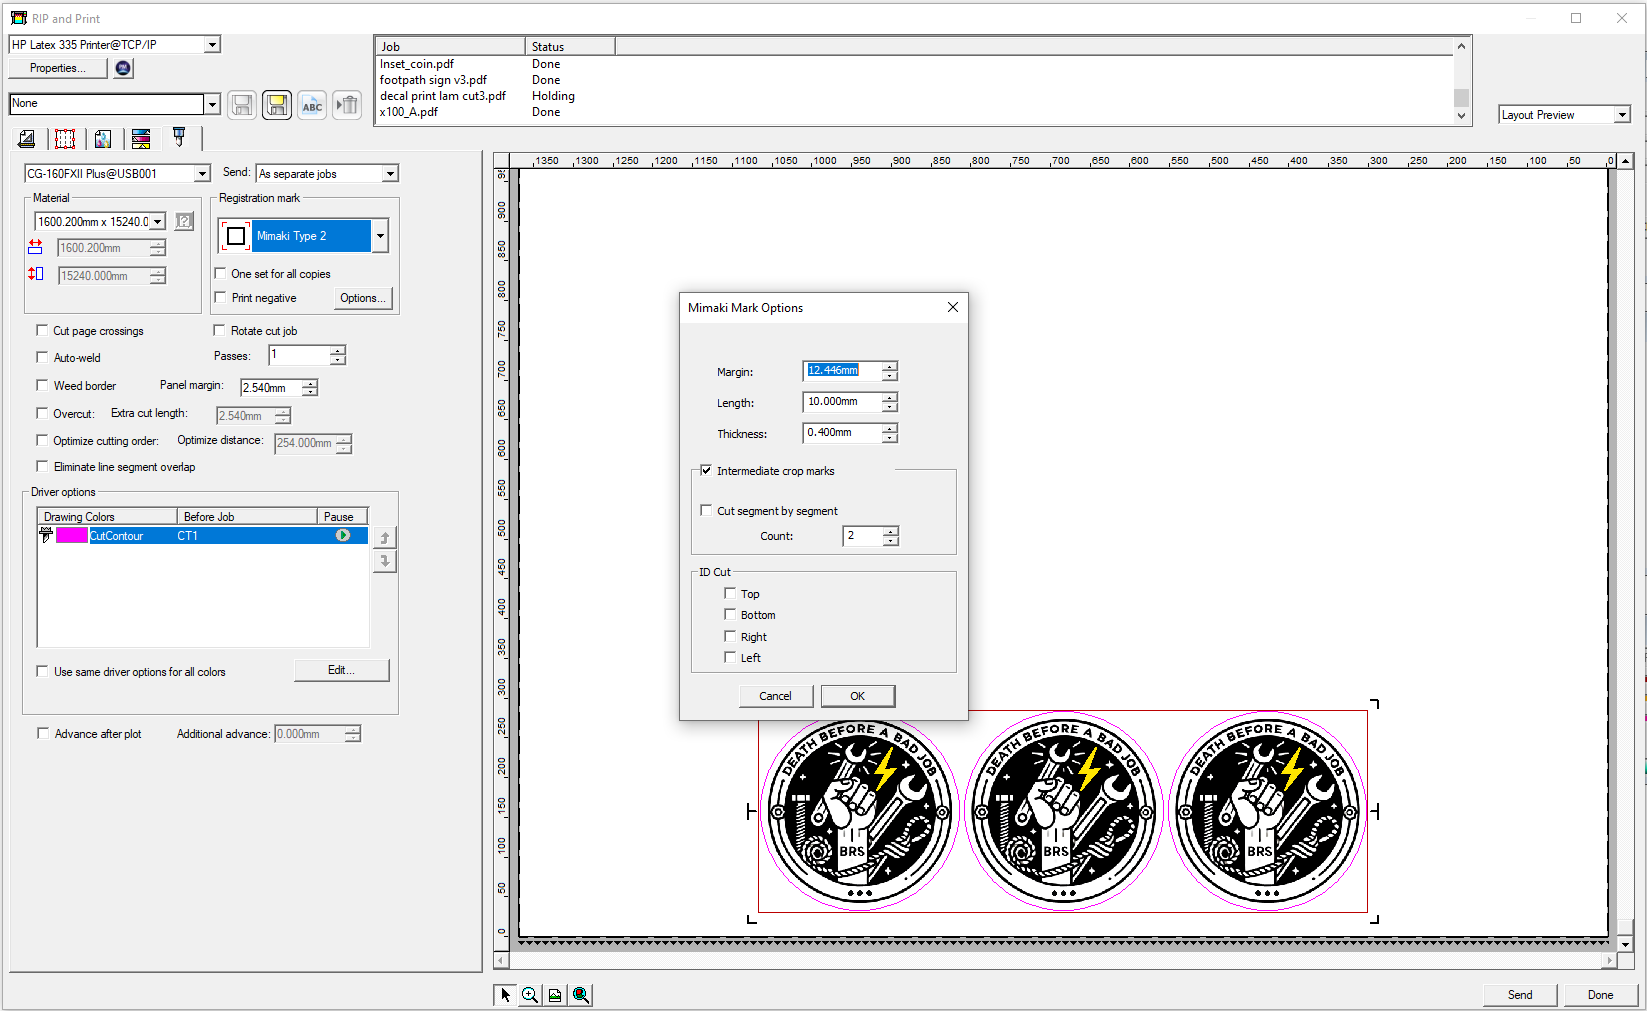Click the registration mark Options... button

tap(362, 298)
